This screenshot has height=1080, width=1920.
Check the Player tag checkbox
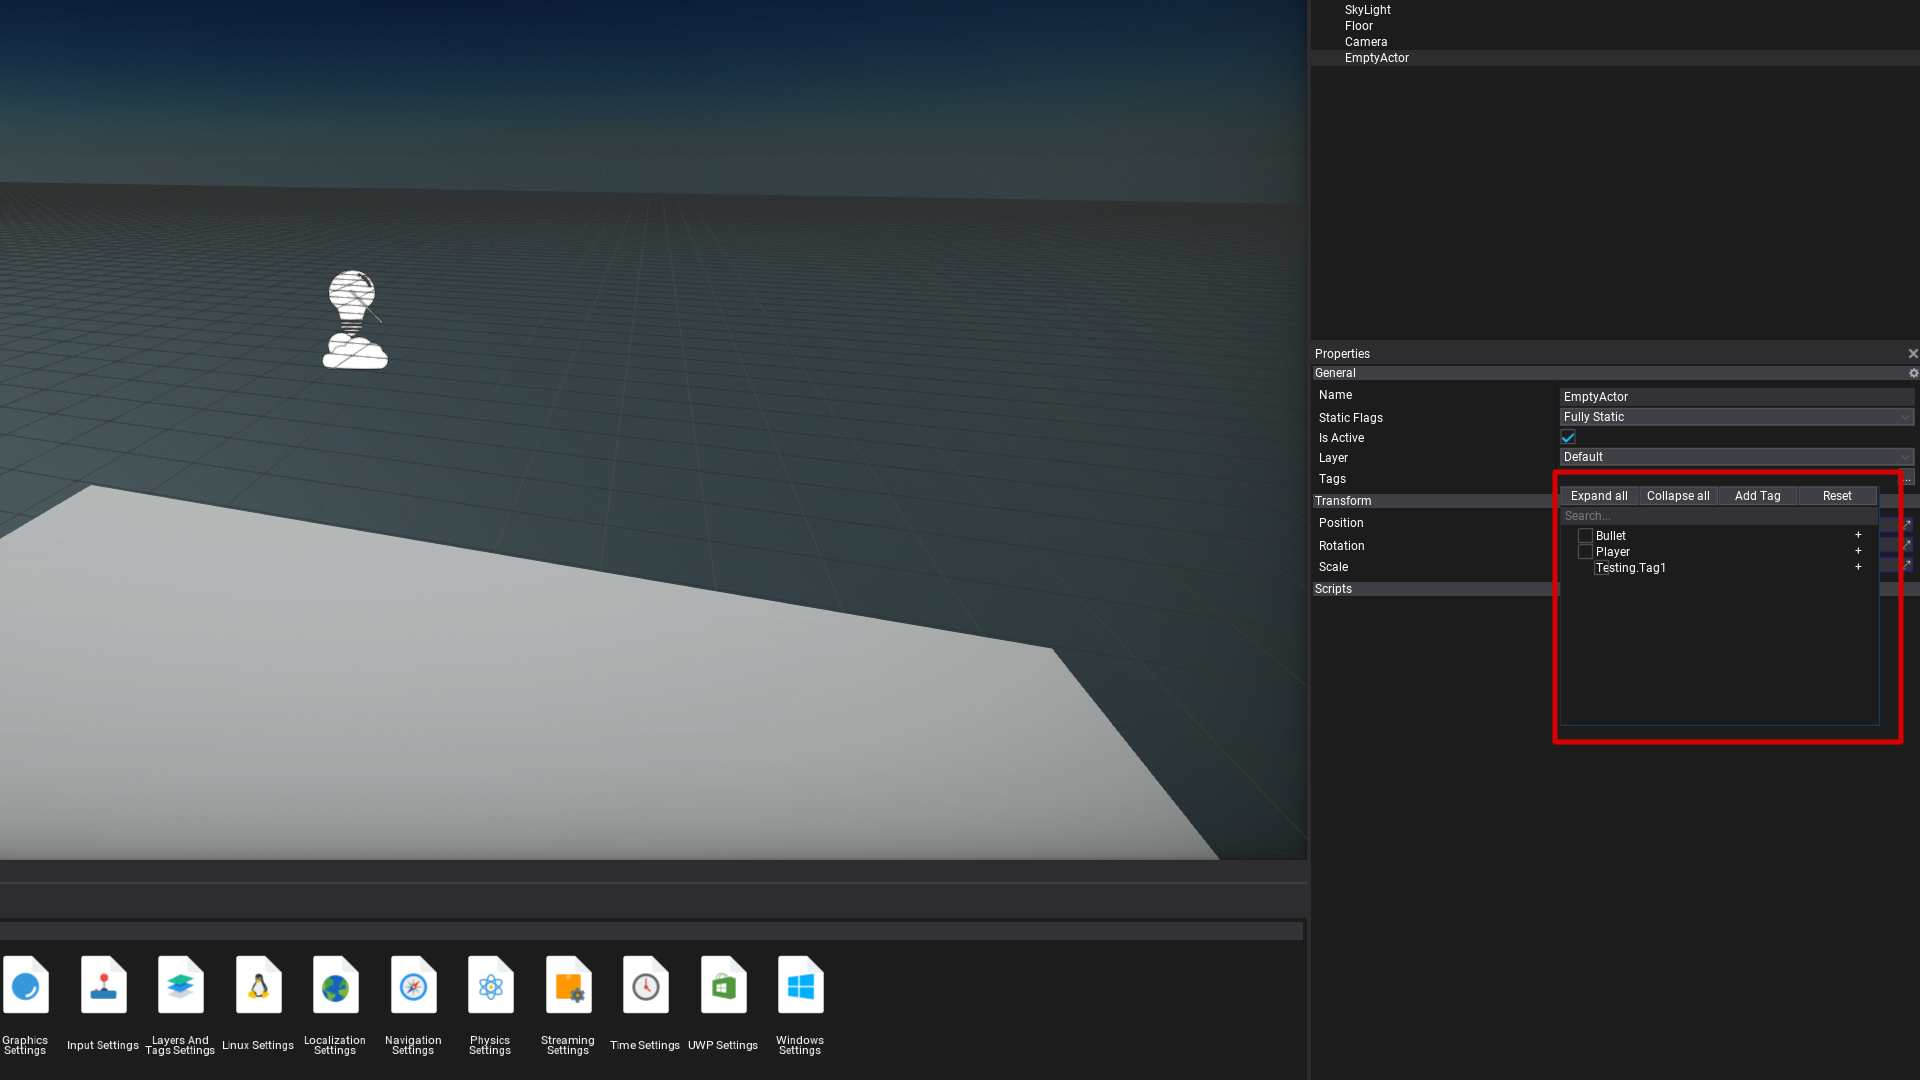tap(1585, 552)
